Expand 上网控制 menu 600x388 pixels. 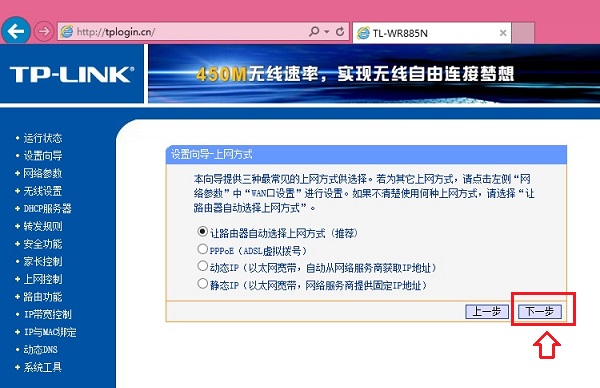(x=42, y=279)
